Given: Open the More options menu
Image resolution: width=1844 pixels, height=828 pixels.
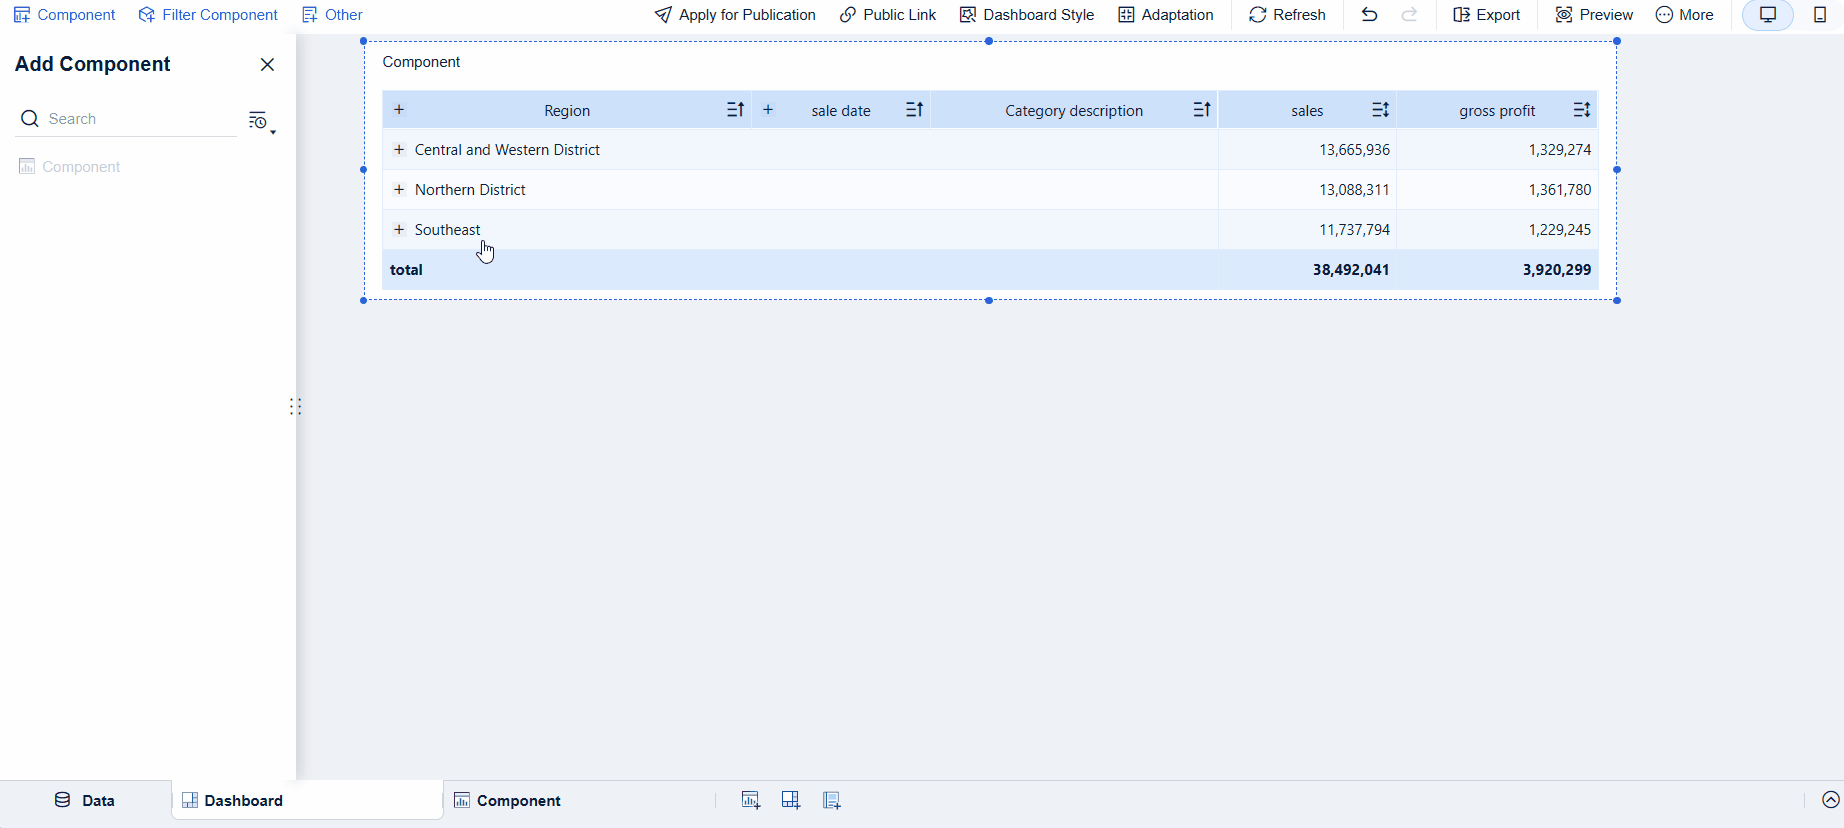Looking at the screenshot, I should click(x=1685, y=15).
